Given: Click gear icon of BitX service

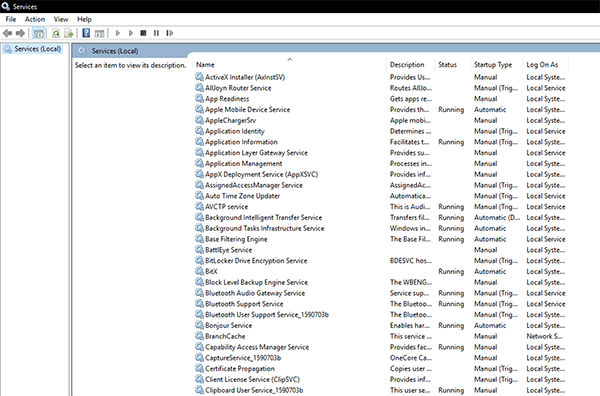Looking at the screenshot, I should pos(199,271).
